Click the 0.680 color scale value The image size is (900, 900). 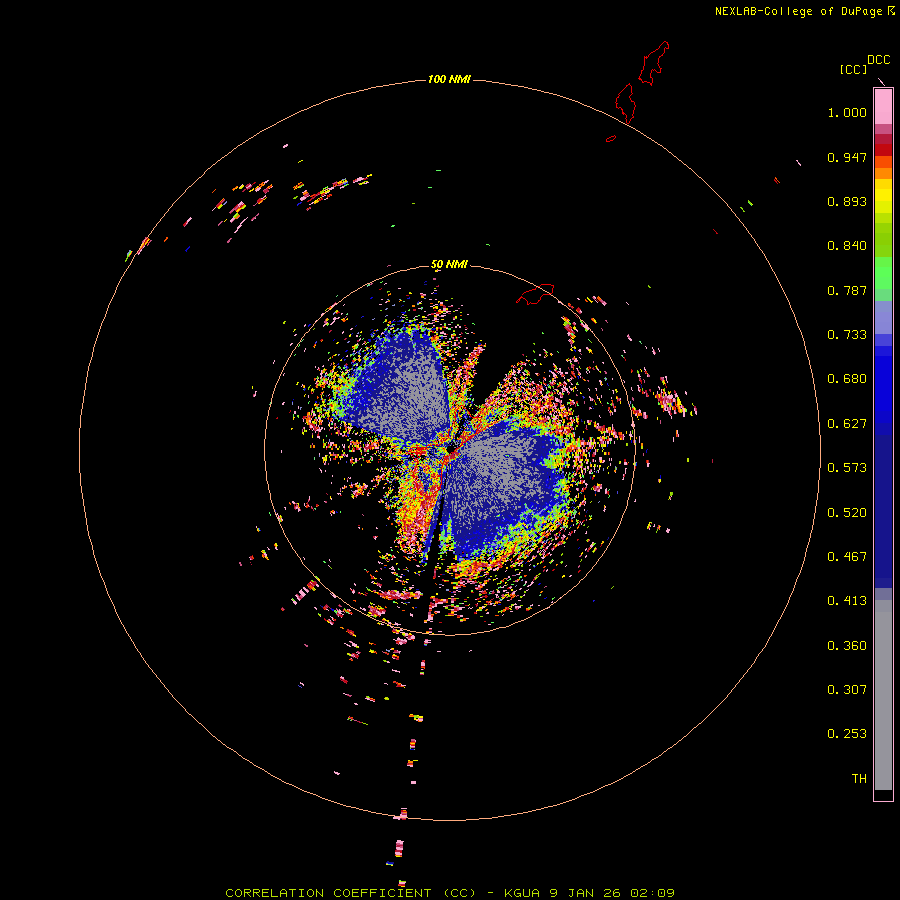tap(847, 379)
